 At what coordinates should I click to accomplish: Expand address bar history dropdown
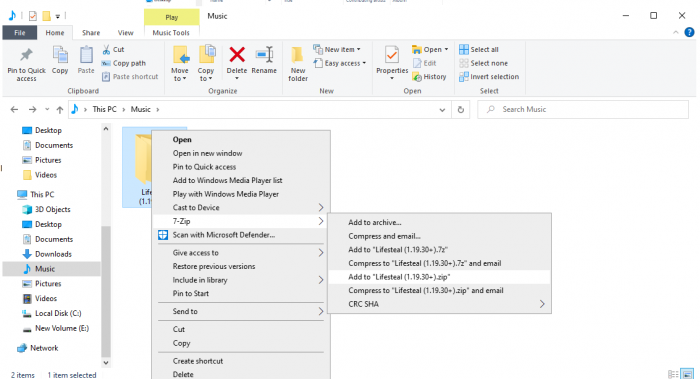pos(442,109)
